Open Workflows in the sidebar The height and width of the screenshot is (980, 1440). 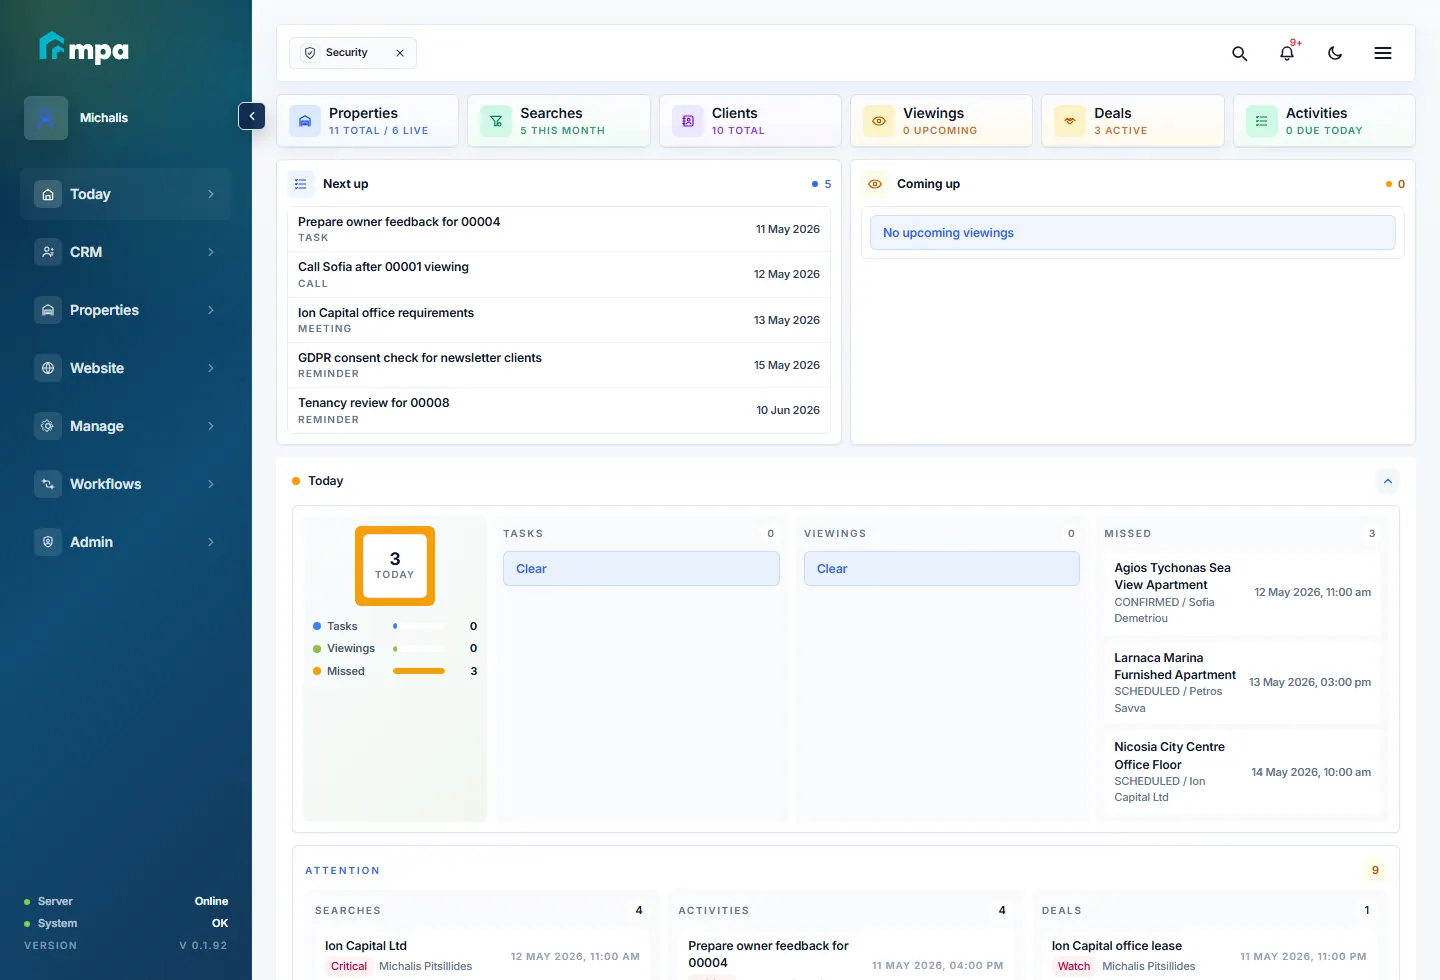(x=126, y=484)
